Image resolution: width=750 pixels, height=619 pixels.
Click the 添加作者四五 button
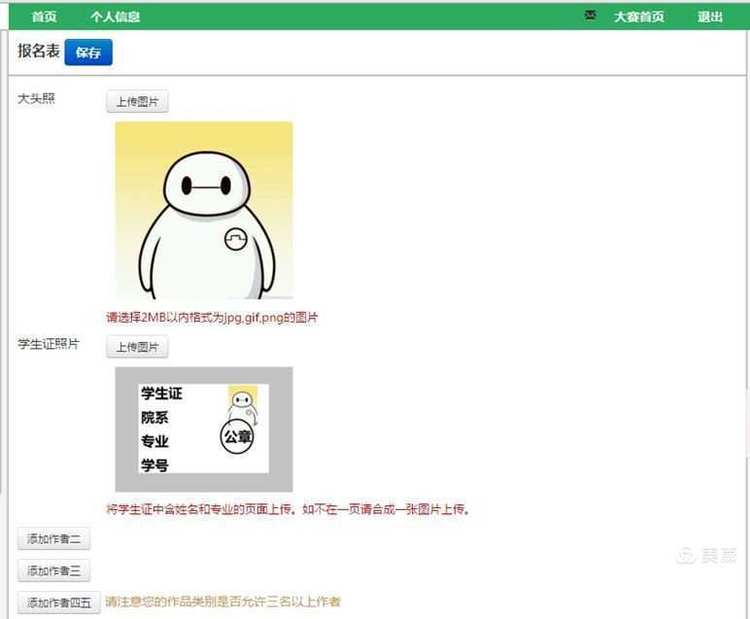(x=59, y=602)
